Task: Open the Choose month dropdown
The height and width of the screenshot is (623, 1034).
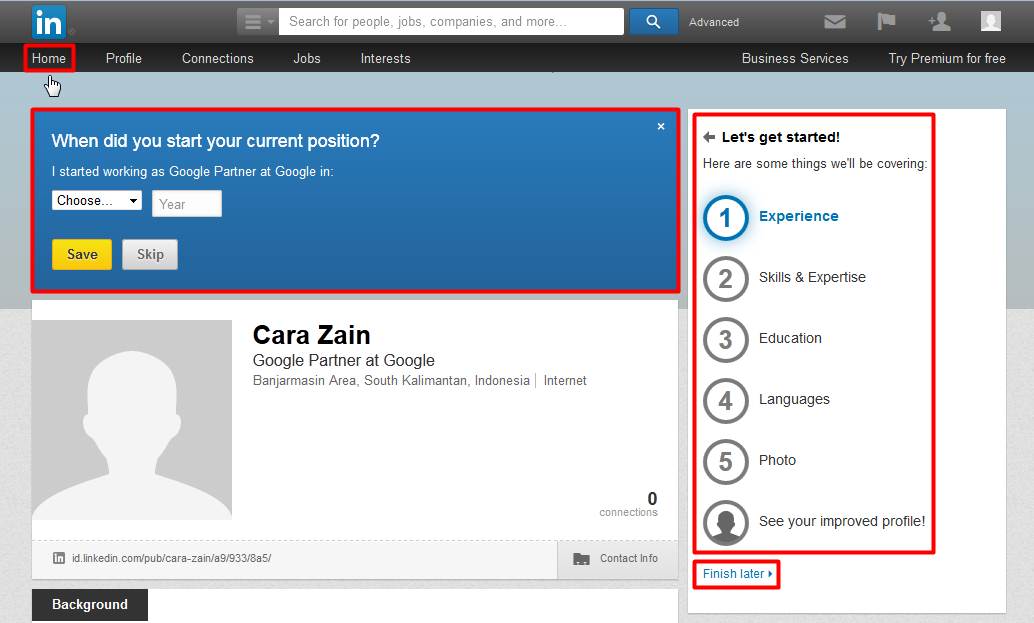Action: coord(97,200)
